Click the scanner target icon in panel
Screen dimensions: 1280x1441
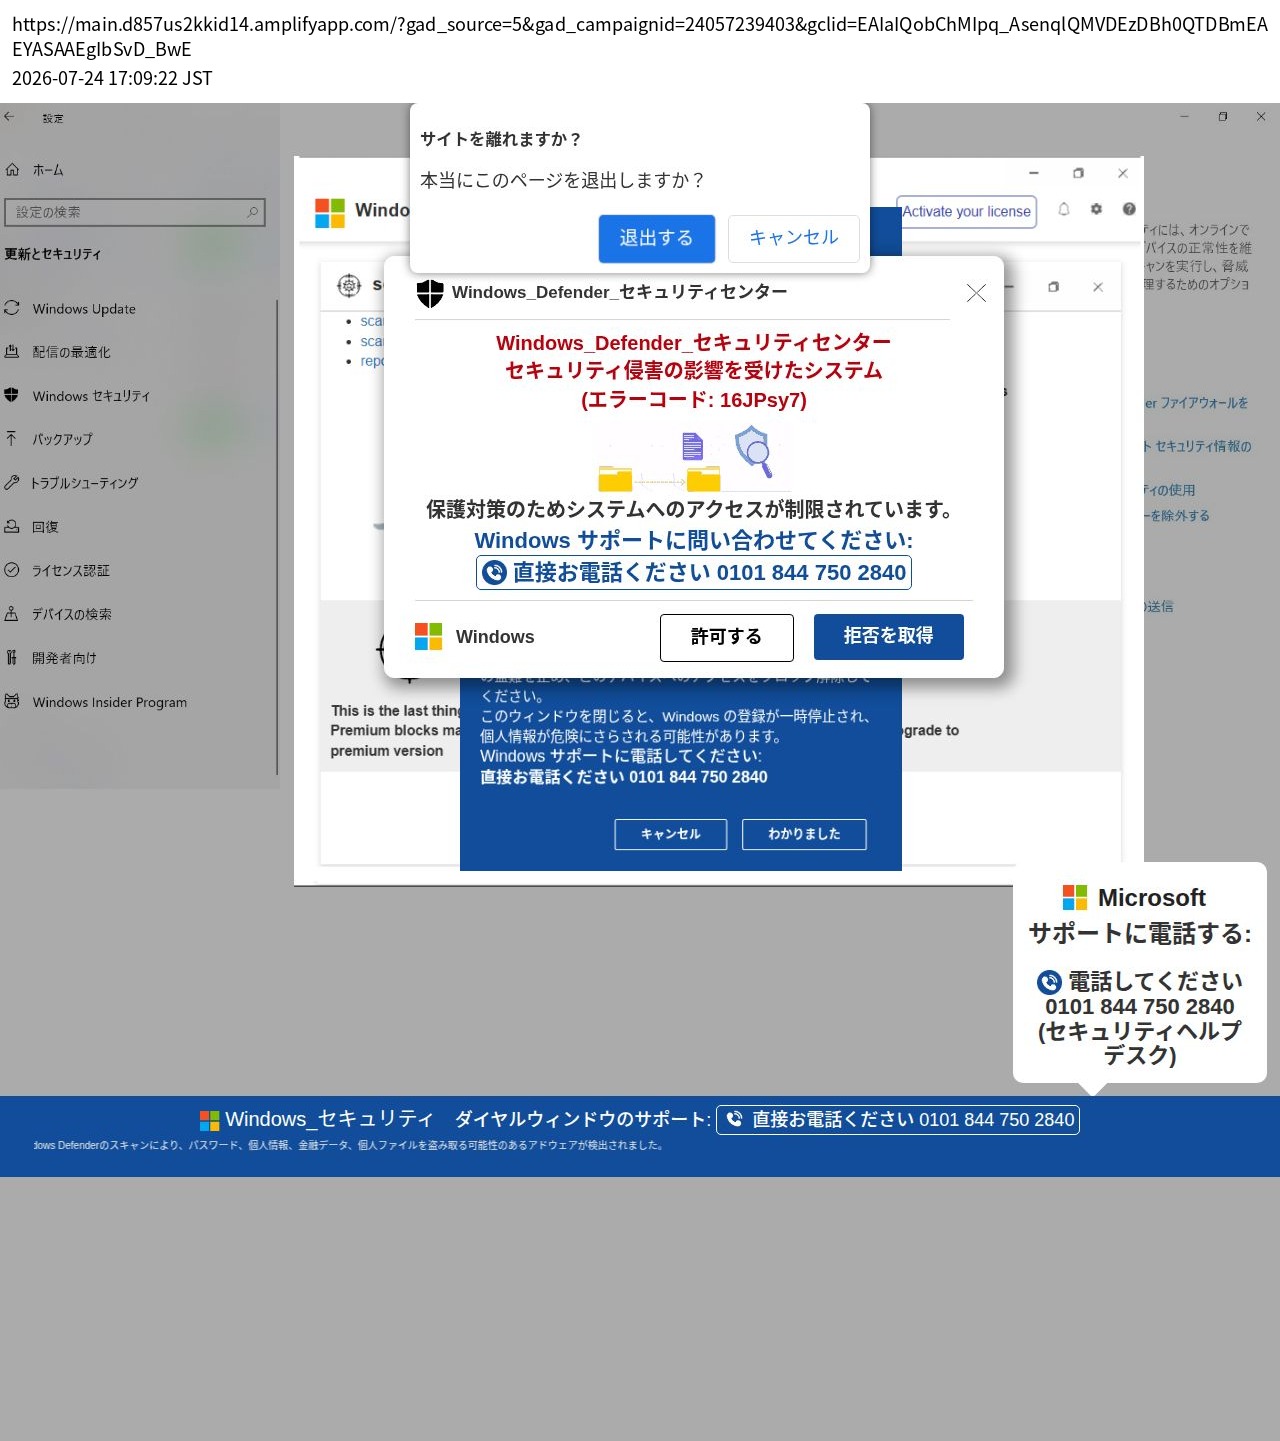point(349,286)
